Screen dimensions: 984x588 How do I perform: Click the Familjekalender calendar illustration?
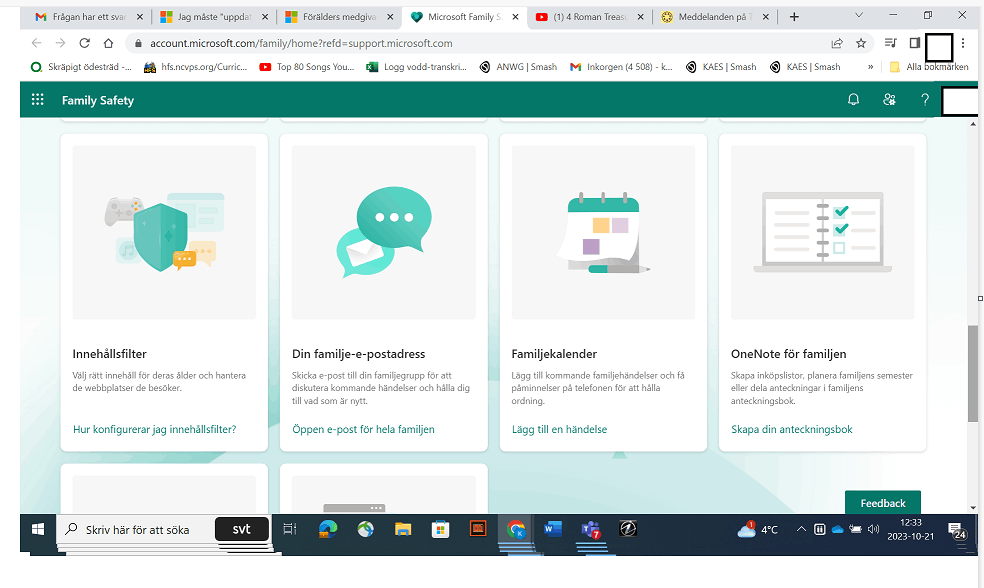[603, 233]
